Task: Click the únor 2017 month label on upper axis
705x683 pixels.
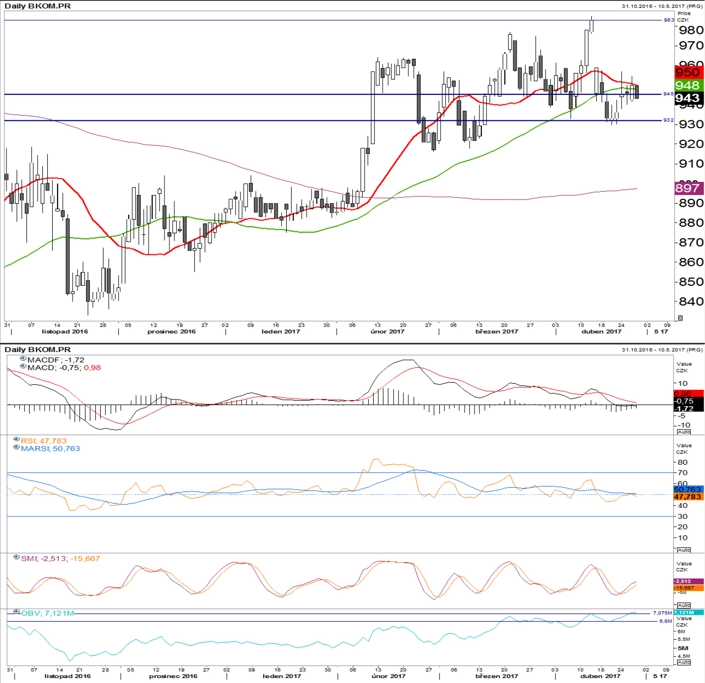Action: coord(387,331)
